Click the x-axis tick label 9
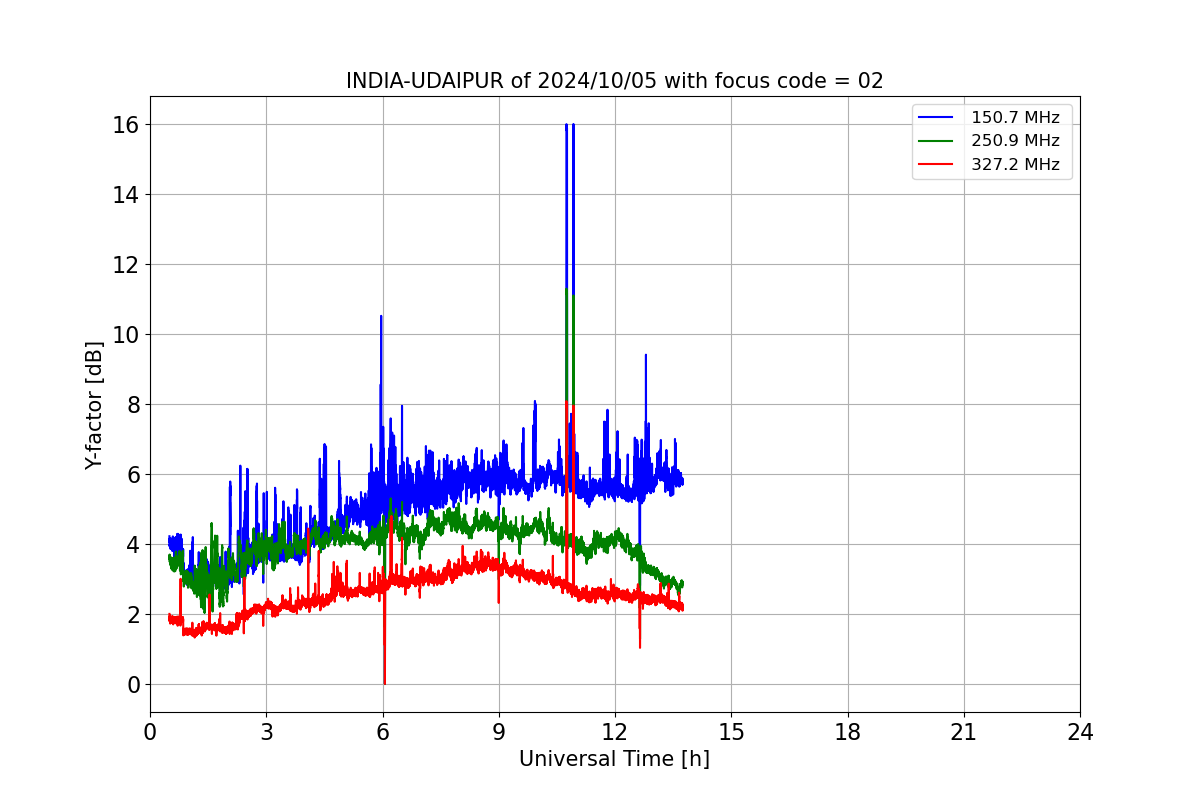This screenshot has height=800, width=1200. click(x=499, y=732)
